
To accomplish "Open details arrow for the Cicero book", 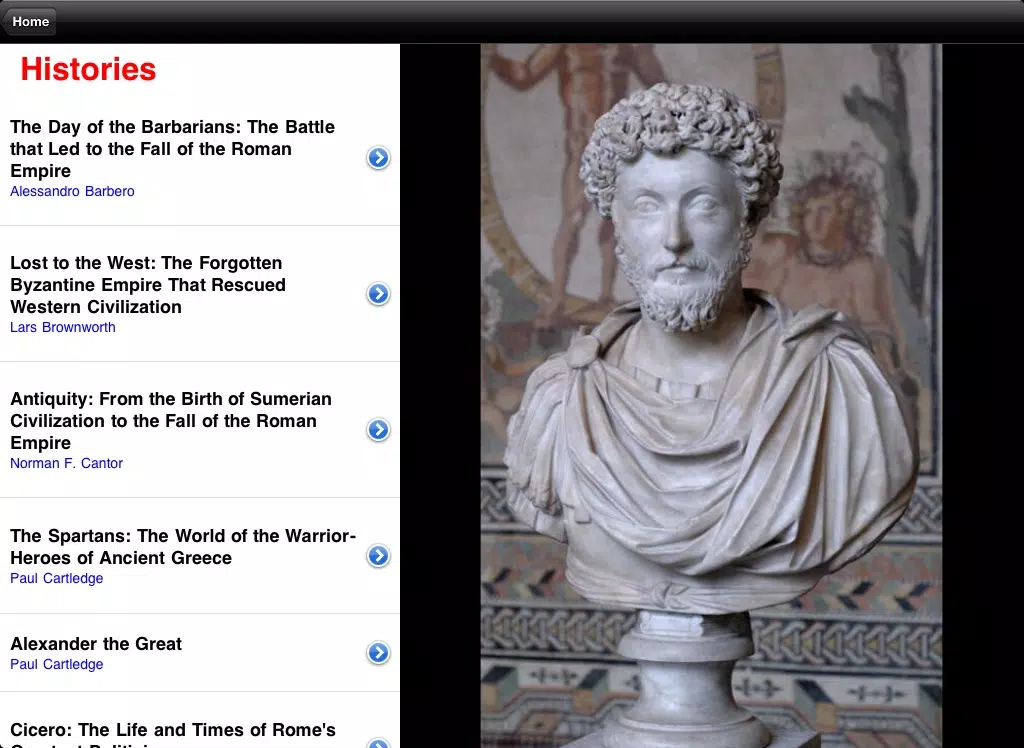I will (x=378, y=743).
